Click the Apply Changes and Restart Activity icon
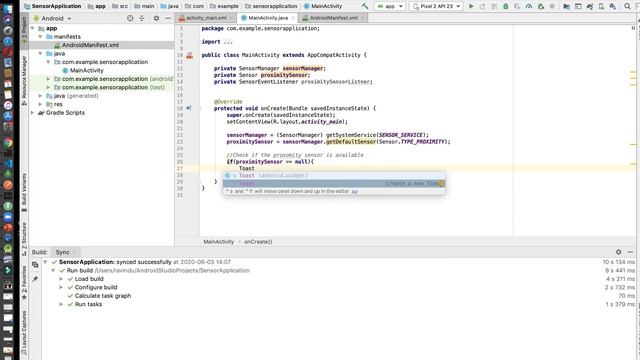This screenshot has width=640, height=360. pyautogui.click(x=482, y=6)
